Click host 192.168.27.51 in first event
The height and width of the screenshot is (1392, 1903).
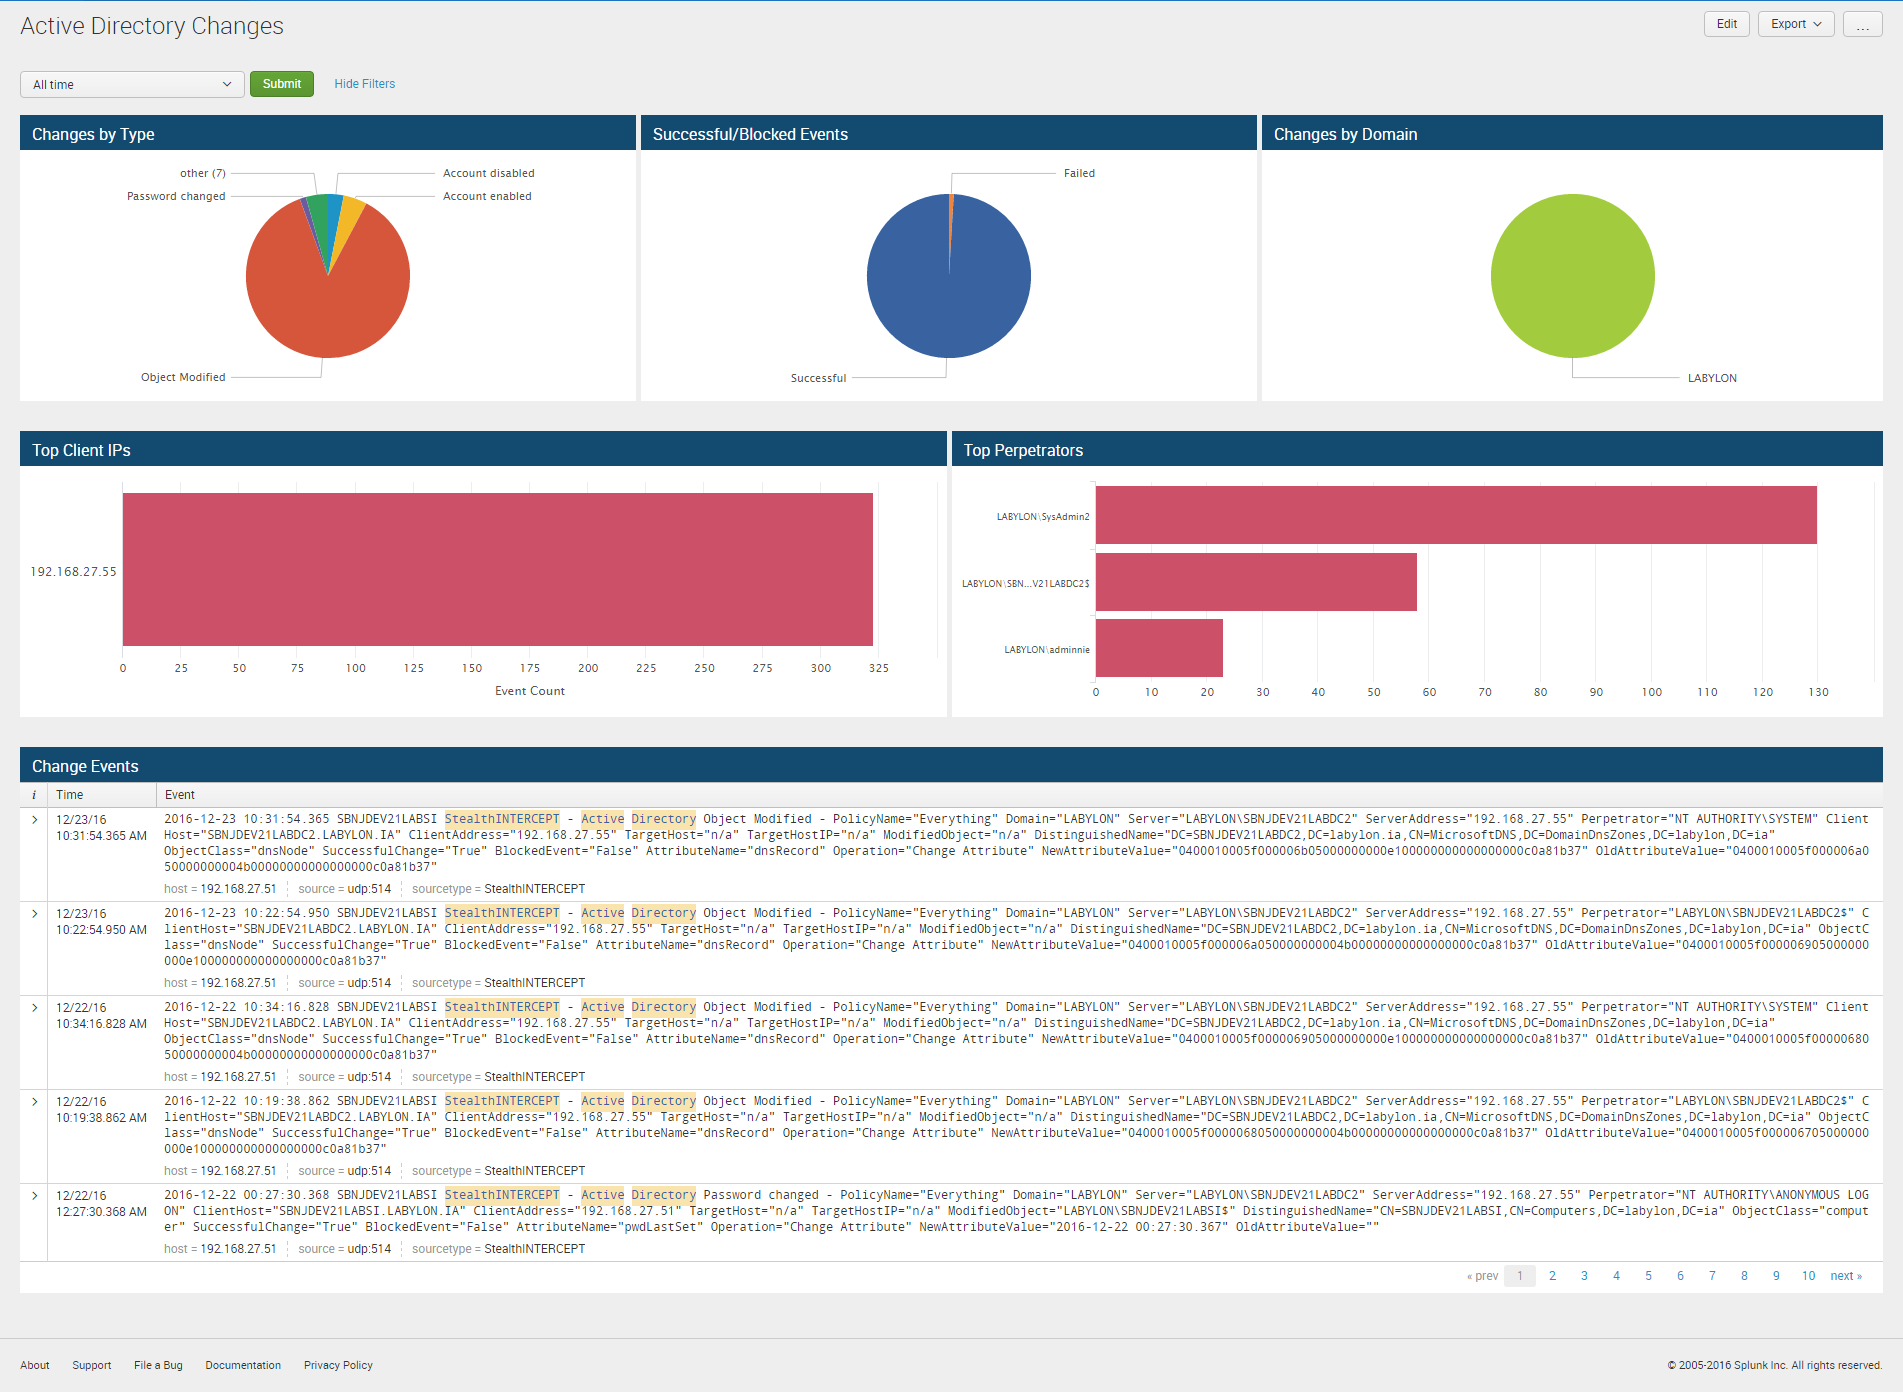238,889
